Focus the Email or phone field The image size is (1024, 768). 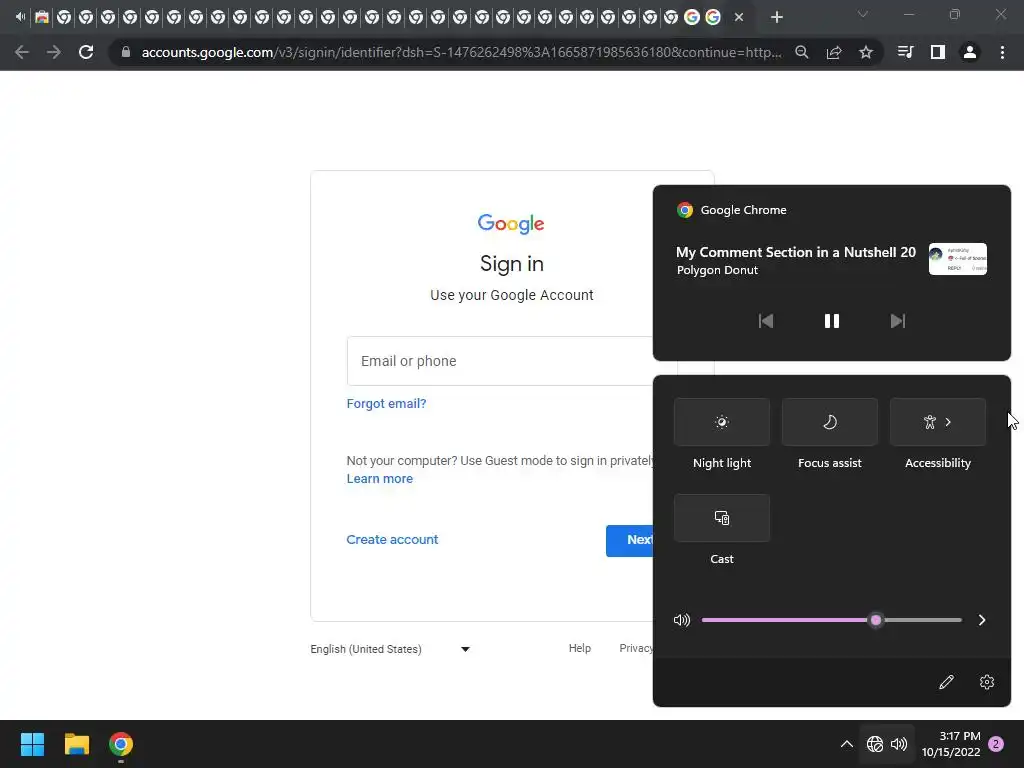(512, 361)
